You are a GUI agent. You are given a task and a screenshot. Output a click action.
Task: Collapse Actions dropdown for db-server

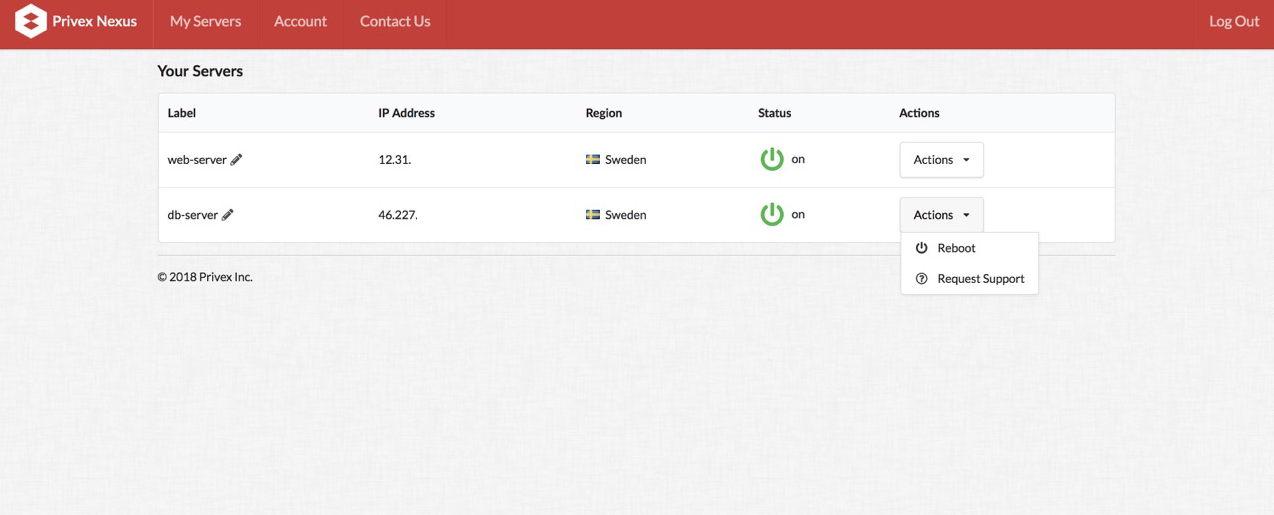941,215
